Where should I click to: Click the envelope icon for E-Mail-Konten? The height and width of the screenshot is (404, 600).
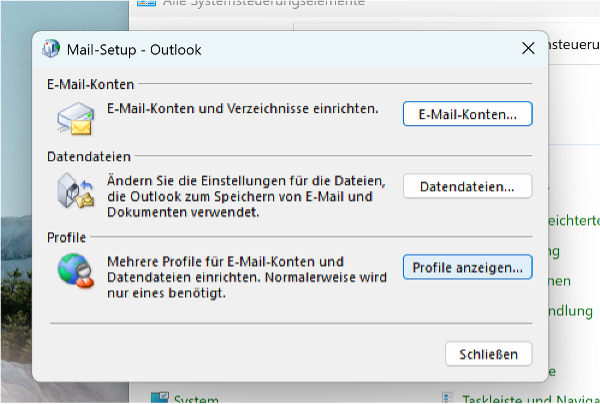click(x=77, y=118)
